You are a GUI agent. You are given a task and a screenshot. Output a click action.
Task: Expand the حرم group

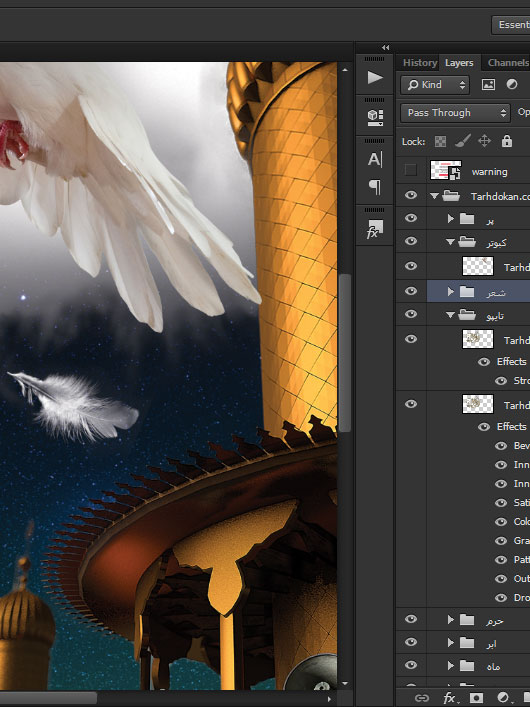coord(450,620)
